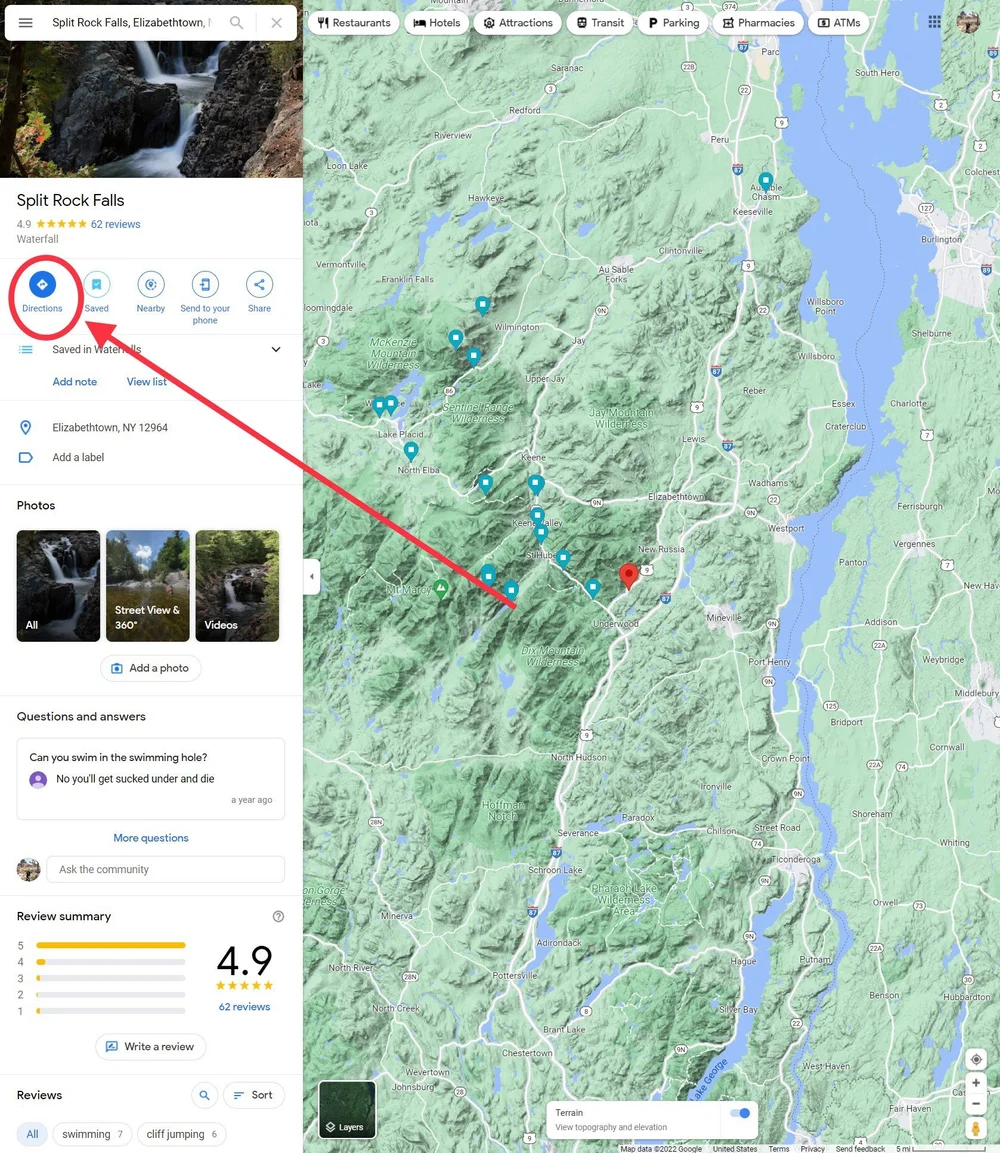
Task: Click the green Mt Marcy marker
Action: pos(440,588)
